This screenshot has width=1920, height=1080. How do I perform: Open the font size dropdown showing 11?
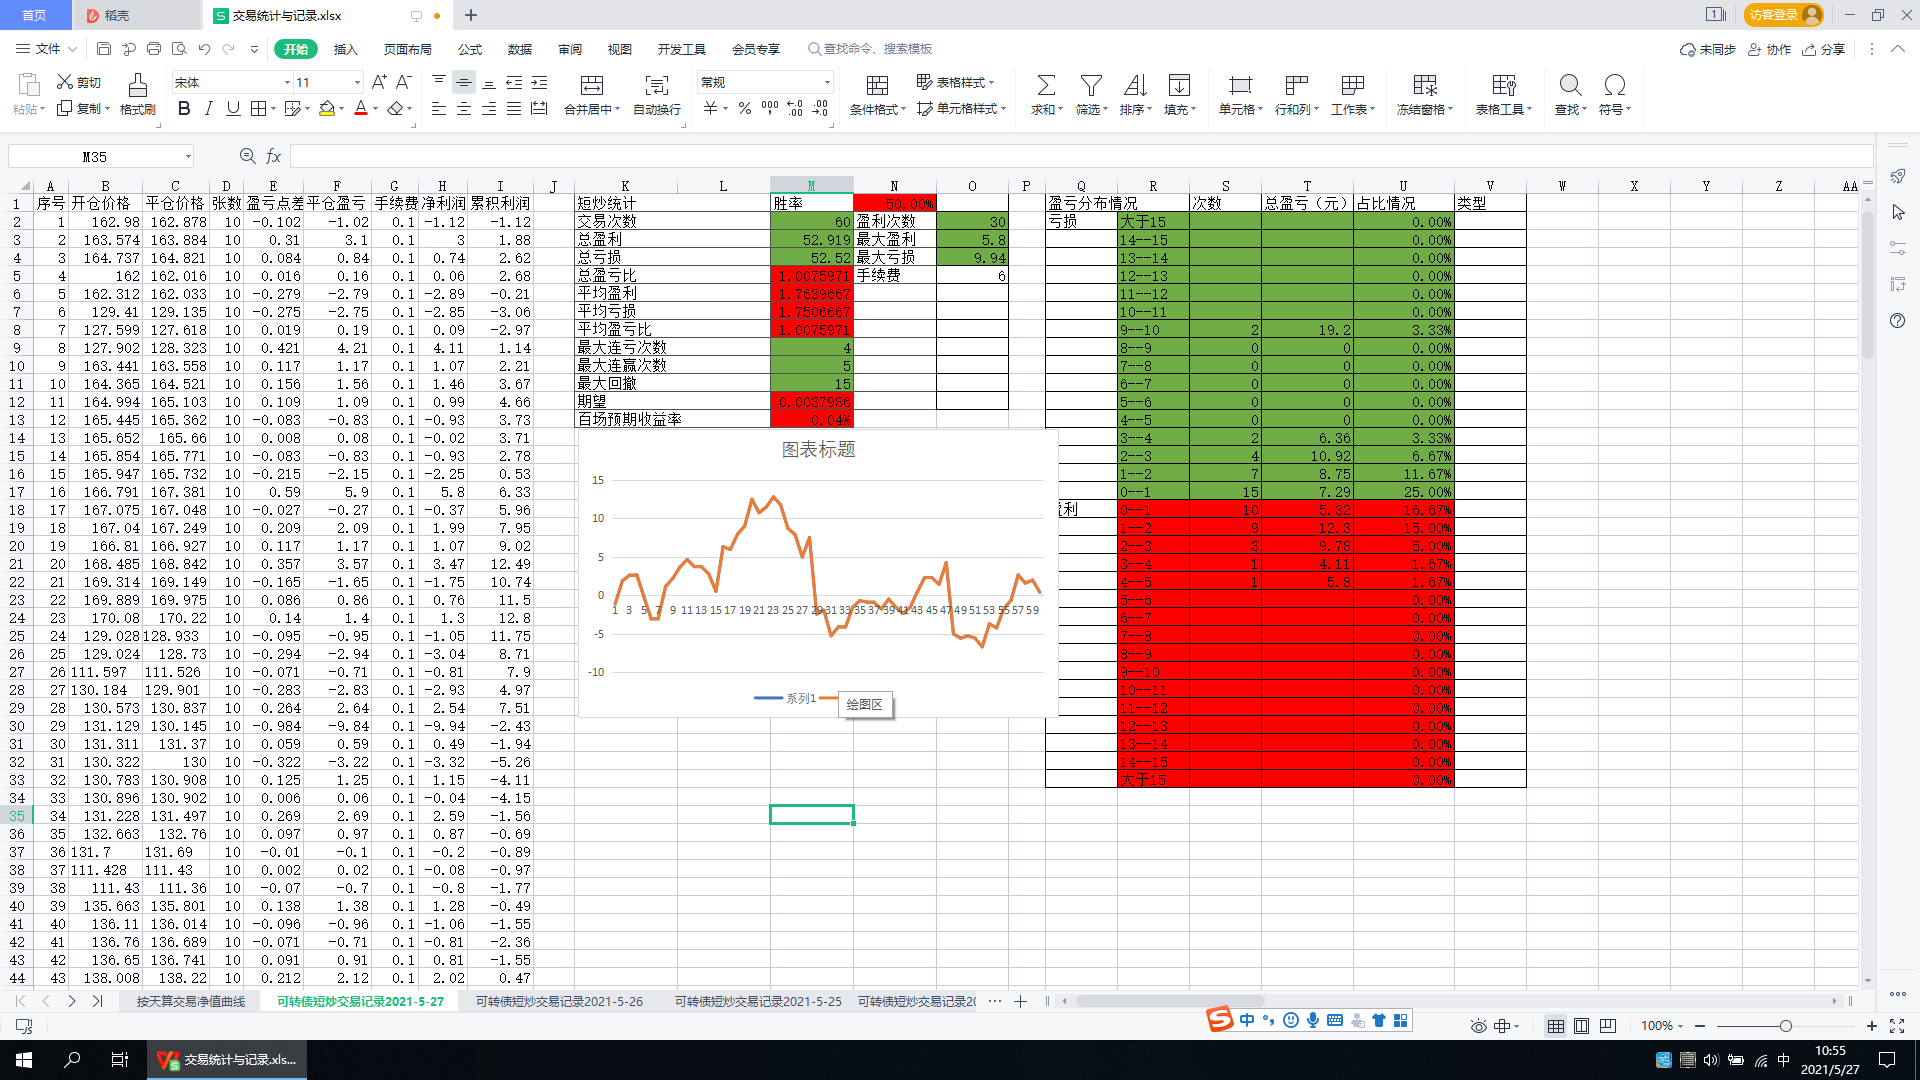[x=357, y=82]
